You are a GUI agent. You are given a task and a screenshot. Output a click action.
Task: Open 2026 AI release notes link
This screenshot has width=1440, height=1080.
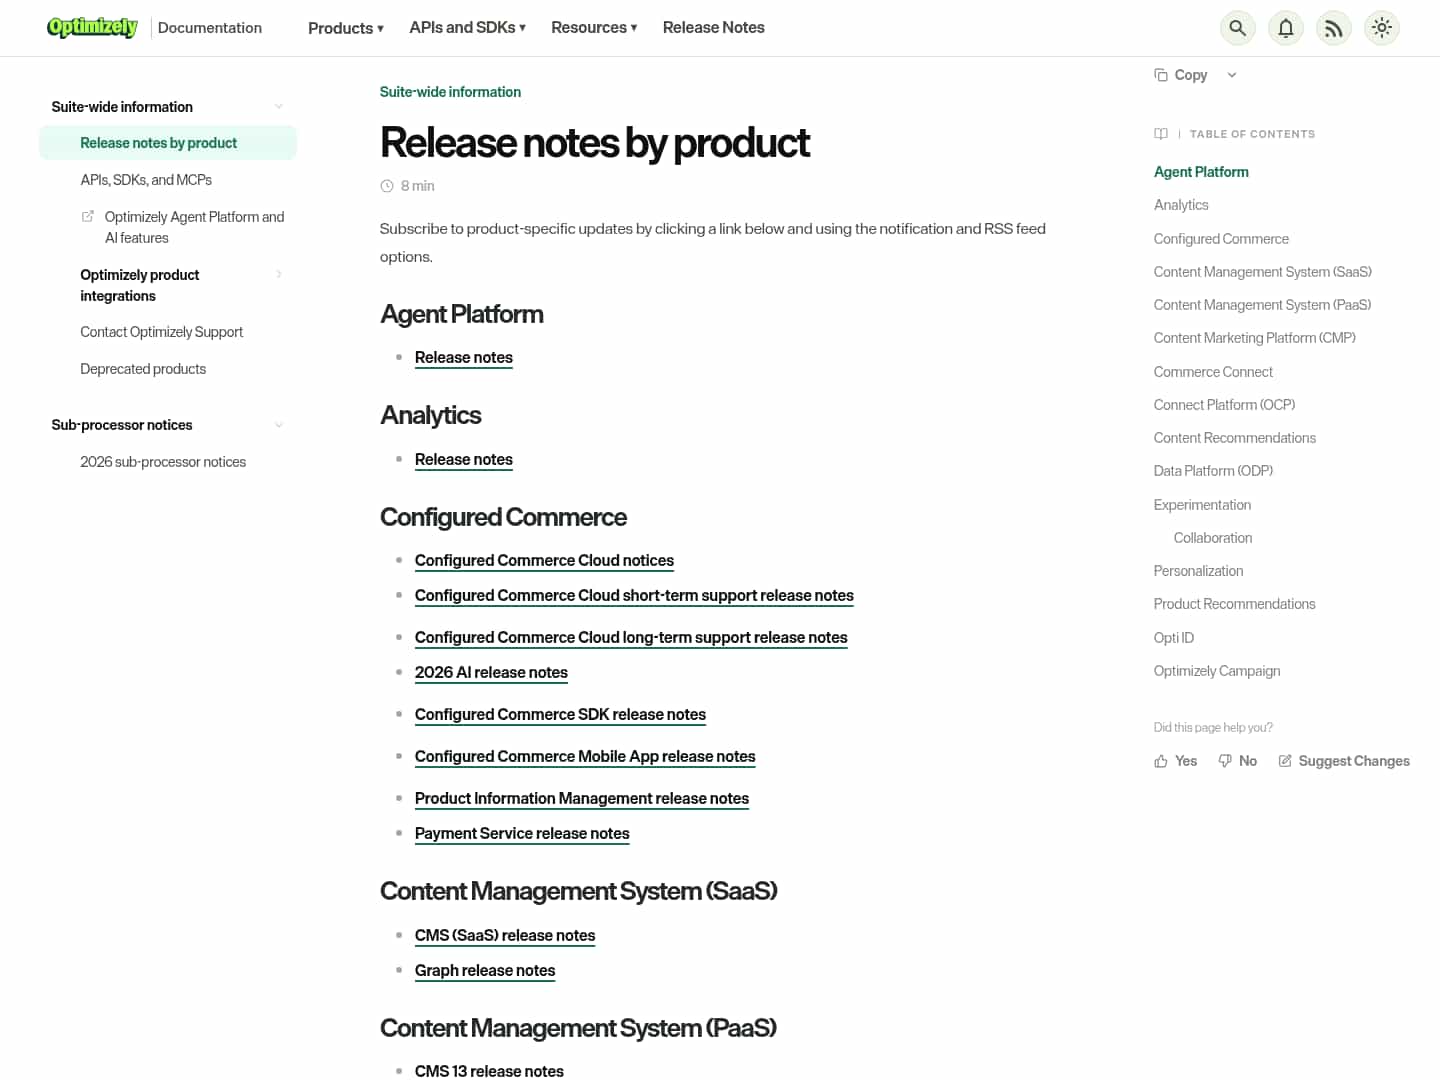[491, 673]
